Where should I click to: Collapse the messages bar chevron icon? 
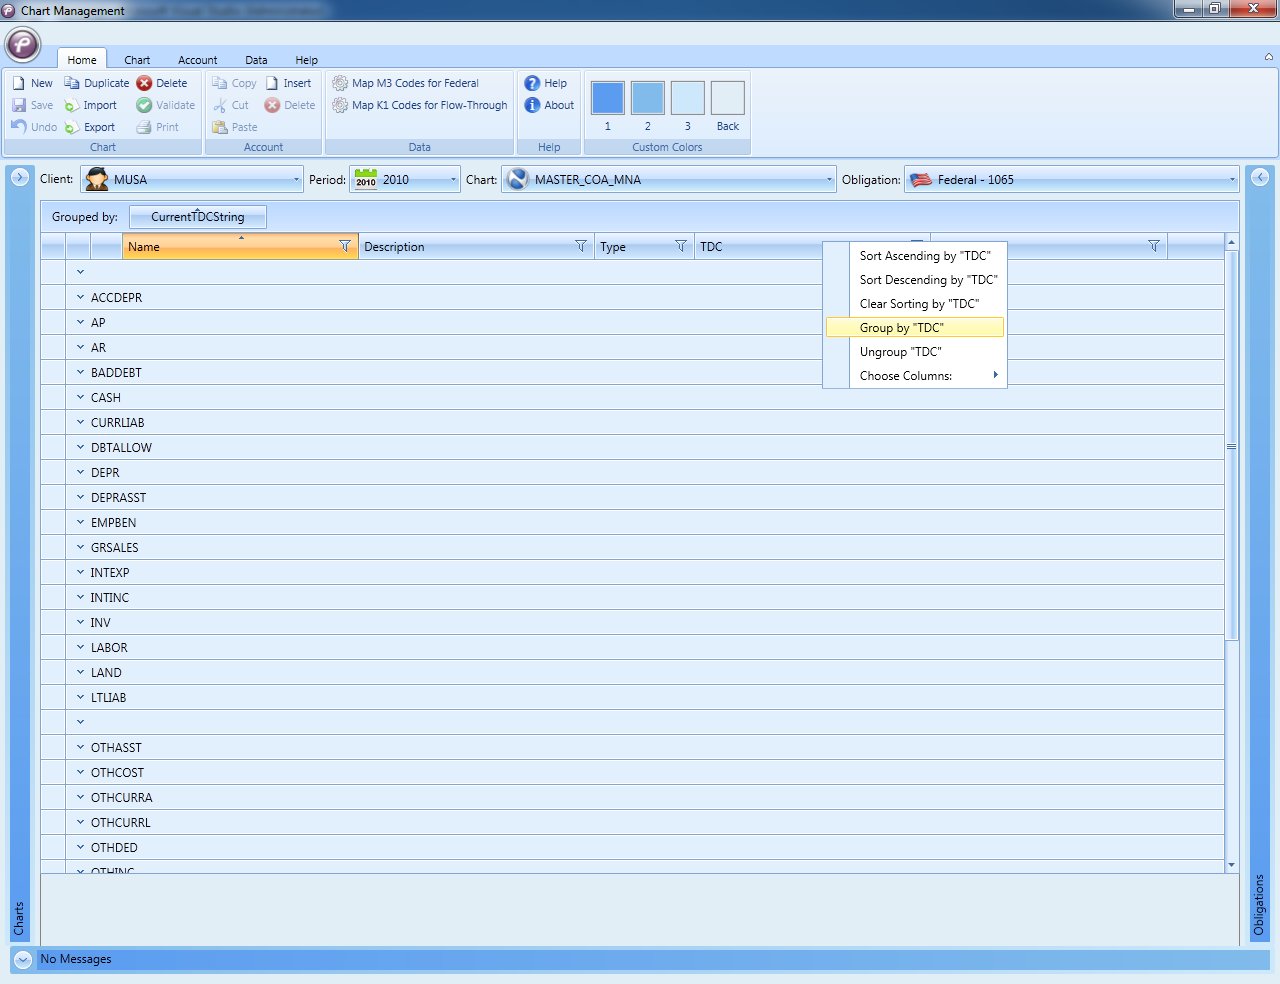coord(23,959)
